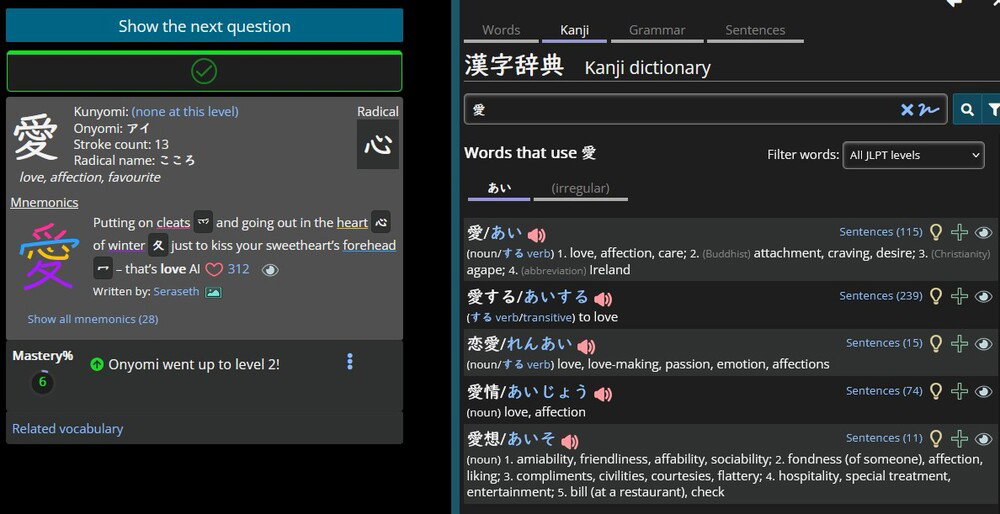Screen dimensions: 1000x514
Task: Select the (irregular) reading tab
Action: [580, 188]
